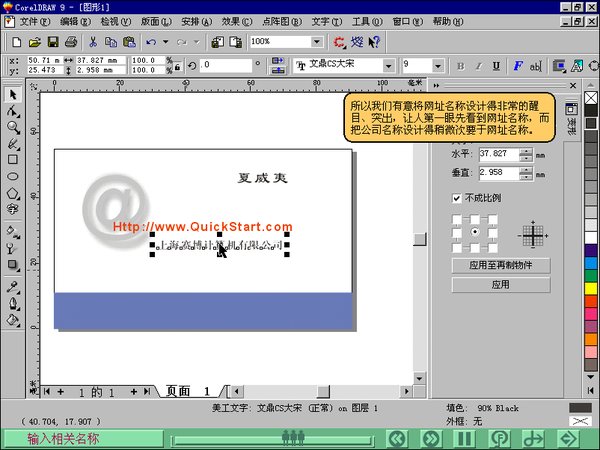600x450 pixels.
Task: Click the rotation angle input field
Action: (x=226, y=65)
